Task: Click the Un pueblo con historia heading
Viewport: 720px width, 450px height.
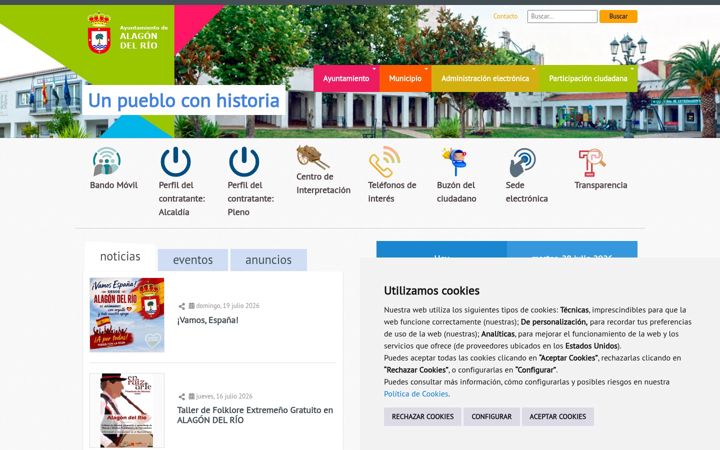Action: point(184,101)
